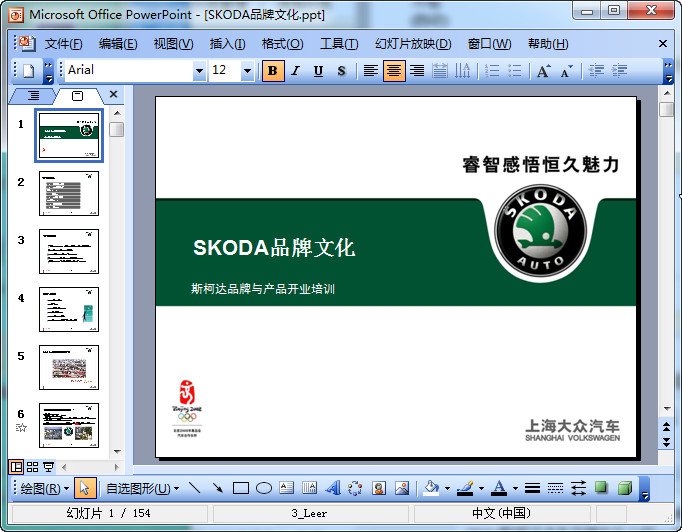682x532 pixels.
Task: Open the 窗口(W) menu
Action: [490, 44]
